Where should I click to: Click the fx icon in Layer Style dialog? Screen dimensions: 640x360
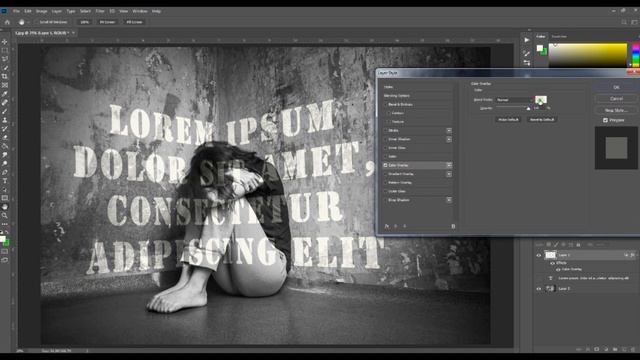click(x=387, y=226)
